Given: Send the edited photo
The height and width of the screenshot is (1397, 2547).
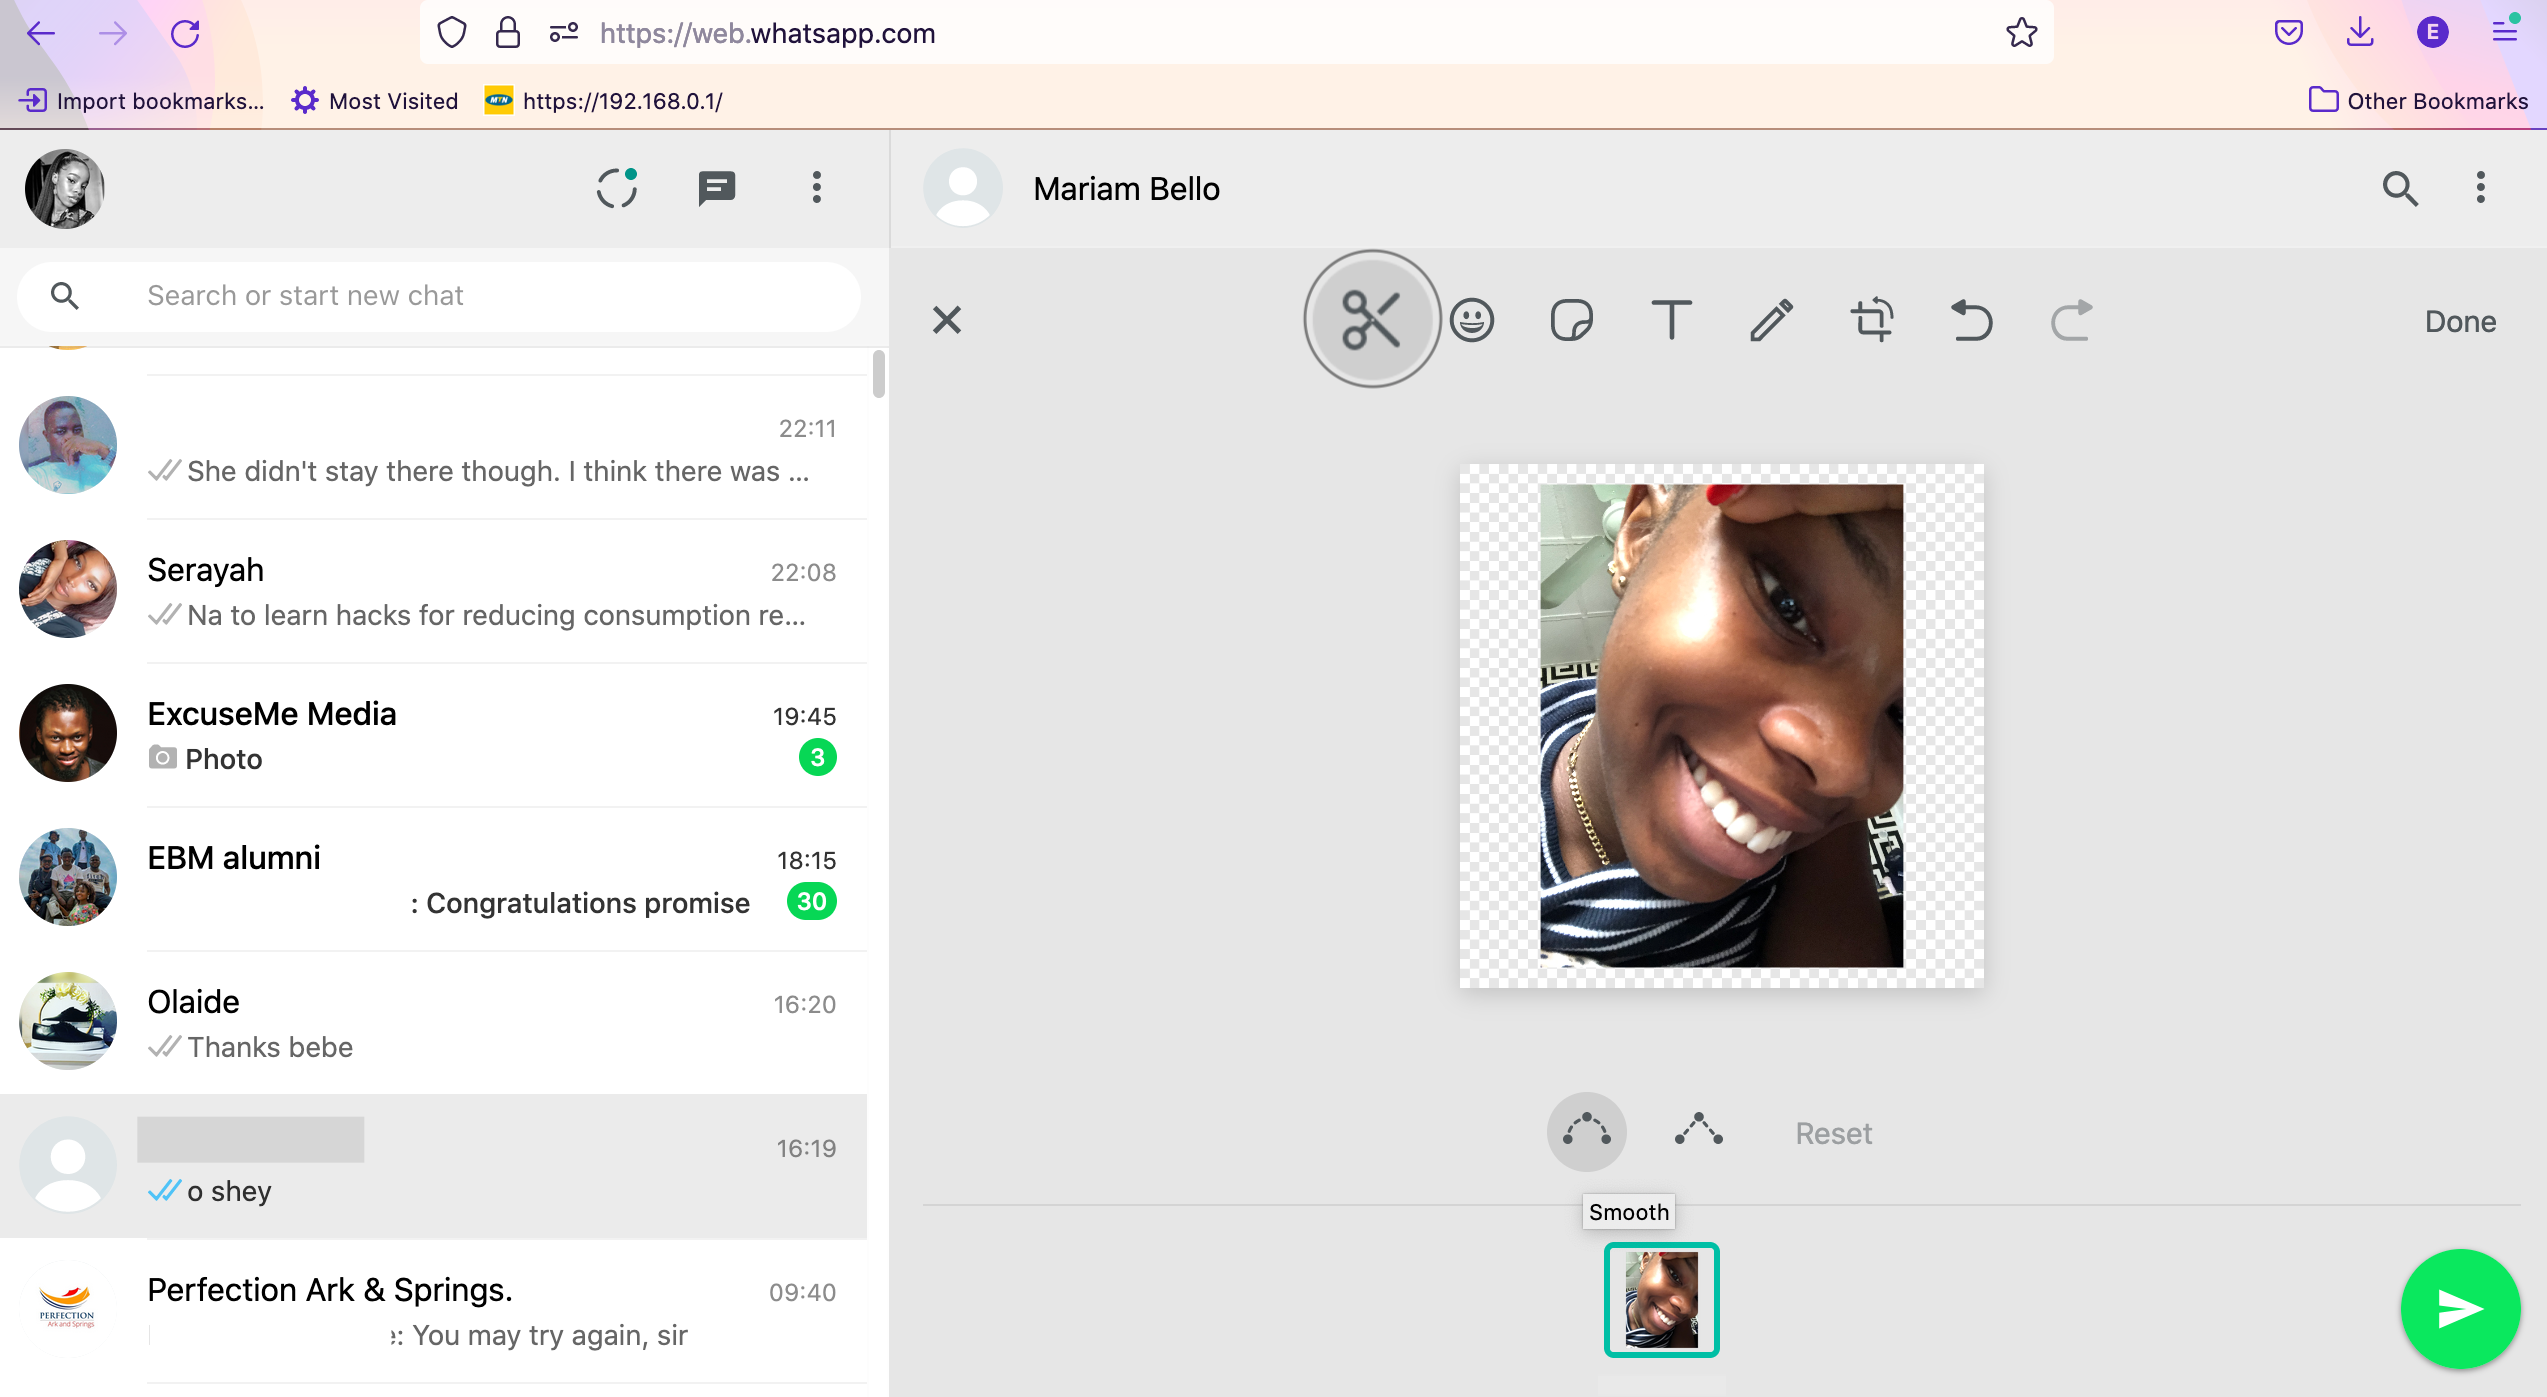Looking at the screenshot, I should click(x=2460, y=1308).
